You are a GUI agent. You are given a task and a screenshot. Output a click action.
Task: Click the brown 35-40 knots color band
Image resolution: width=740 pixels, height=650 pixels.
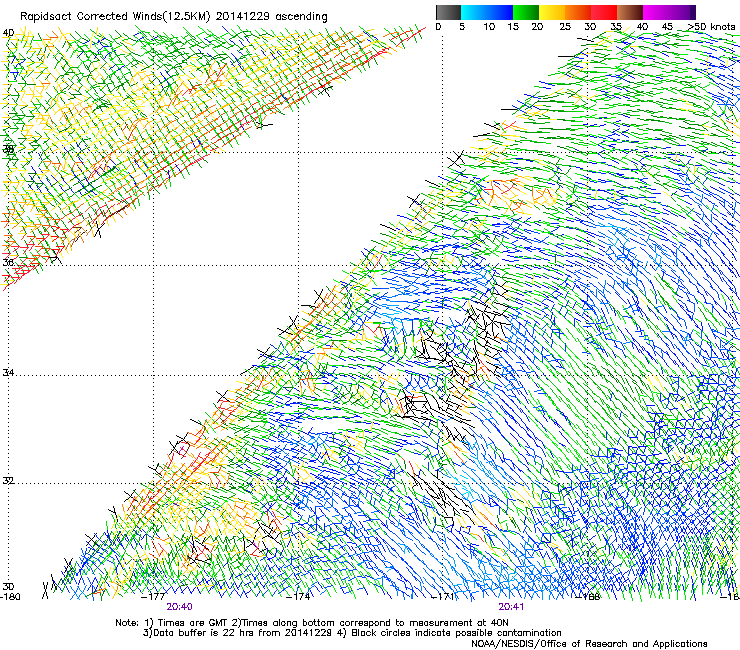(x=630, y=12)
